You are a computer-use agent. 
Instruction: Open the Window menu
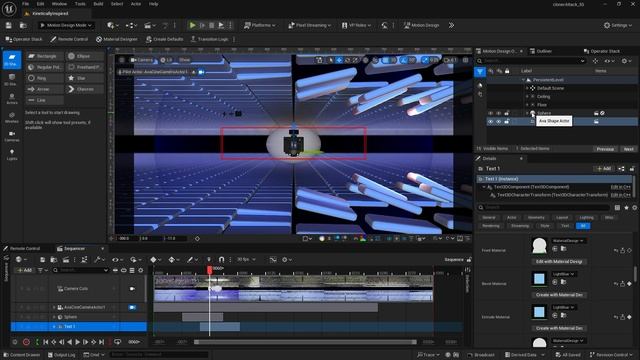[x=59, y=4]
